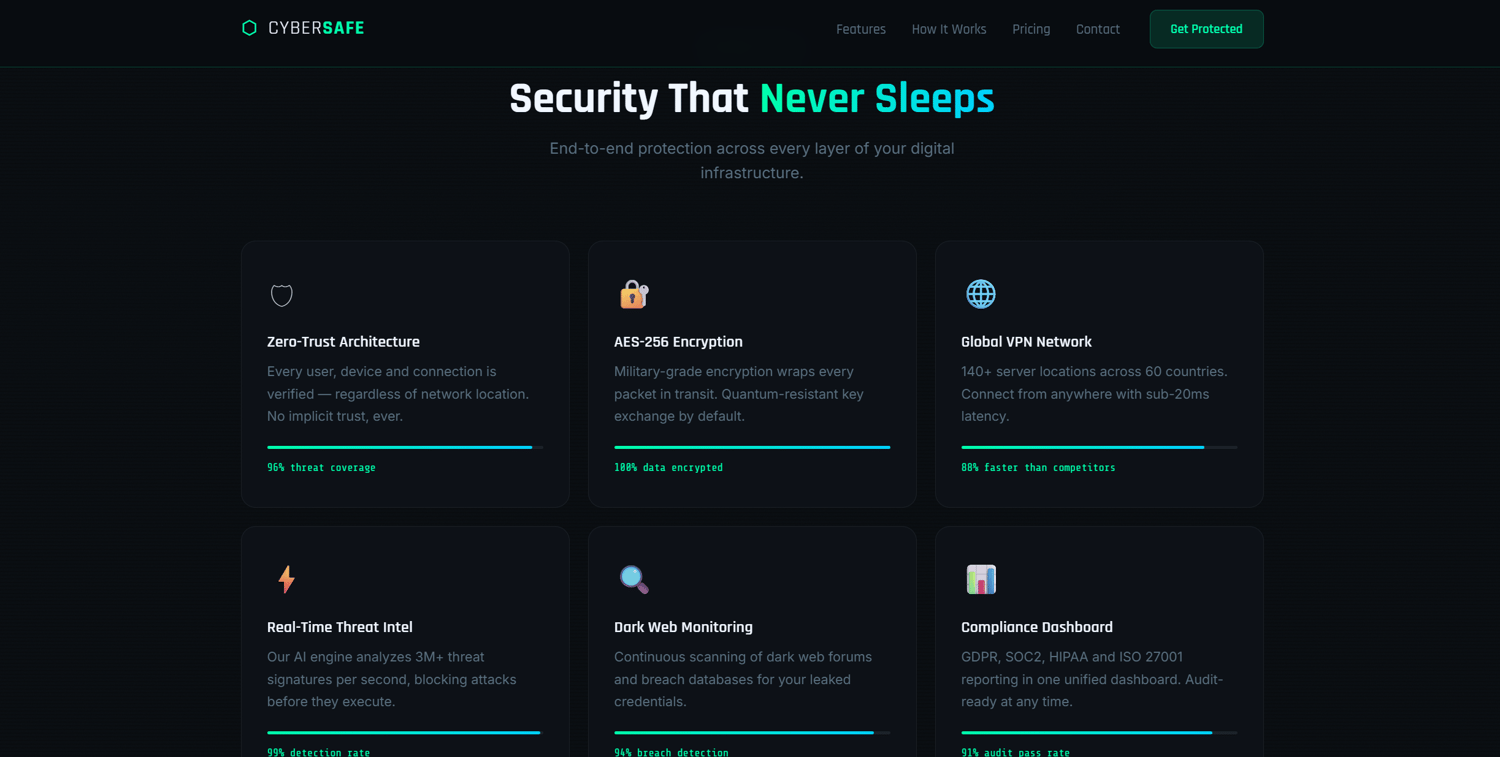Image resolution: width=1500 pixels, height=757 pixels.
Task: Click the Dark Web Monitoring card heading
Action: [683, 627]
